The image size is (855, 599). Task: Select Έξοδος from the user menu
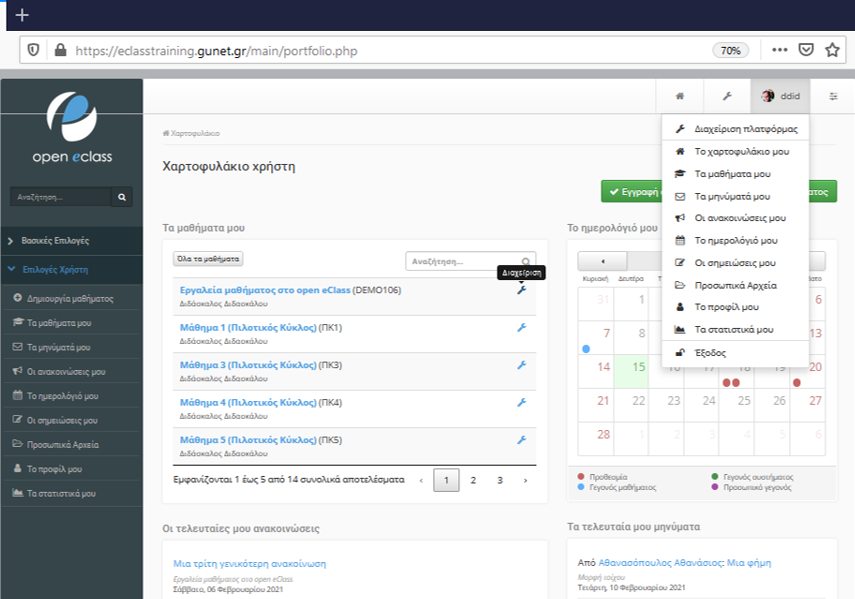[x=709, y=353]
